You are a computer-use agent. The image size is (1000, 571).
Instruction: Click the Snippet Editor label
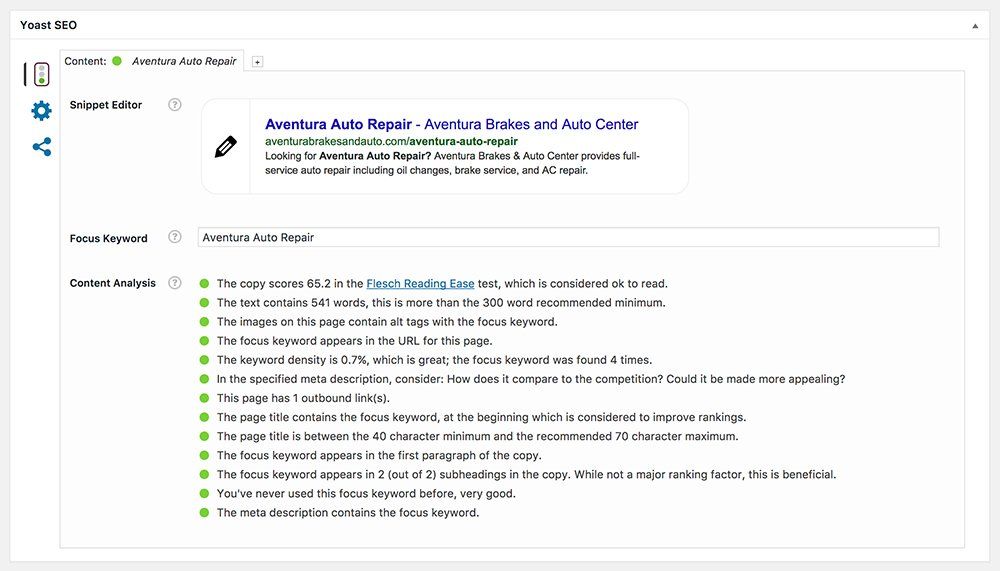106,105
